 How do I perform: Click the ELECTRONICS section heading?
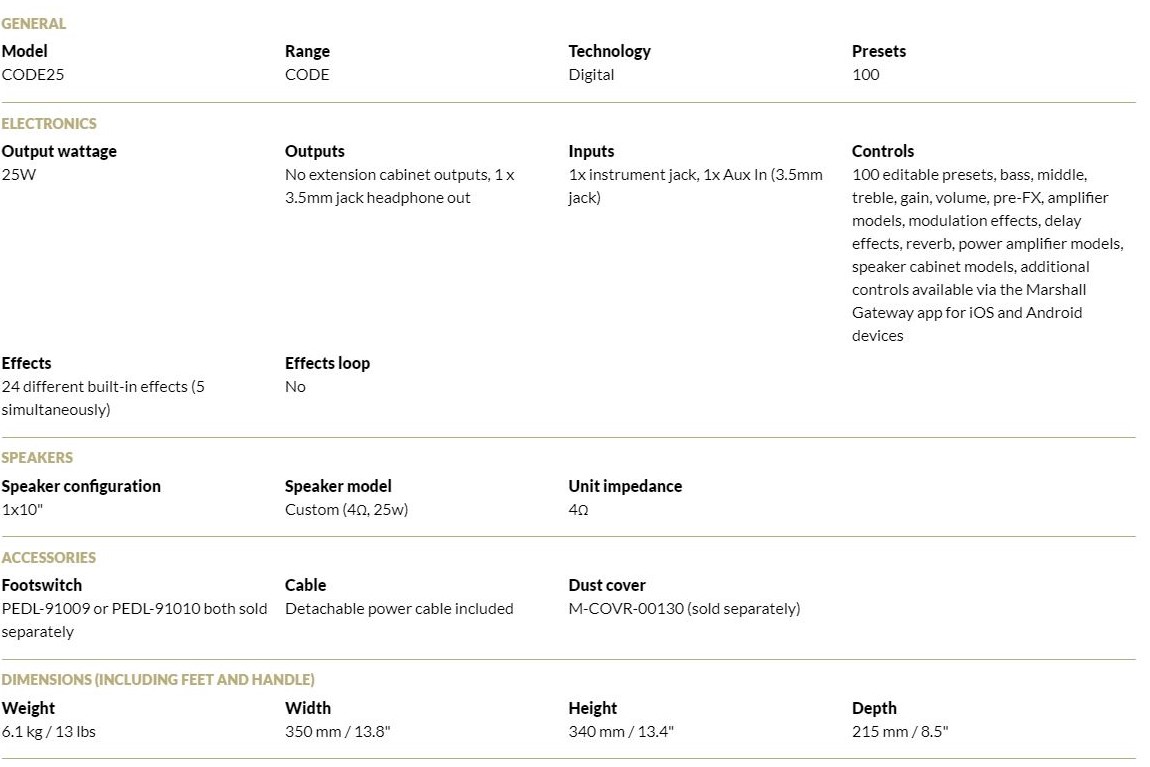click(49, 123)
